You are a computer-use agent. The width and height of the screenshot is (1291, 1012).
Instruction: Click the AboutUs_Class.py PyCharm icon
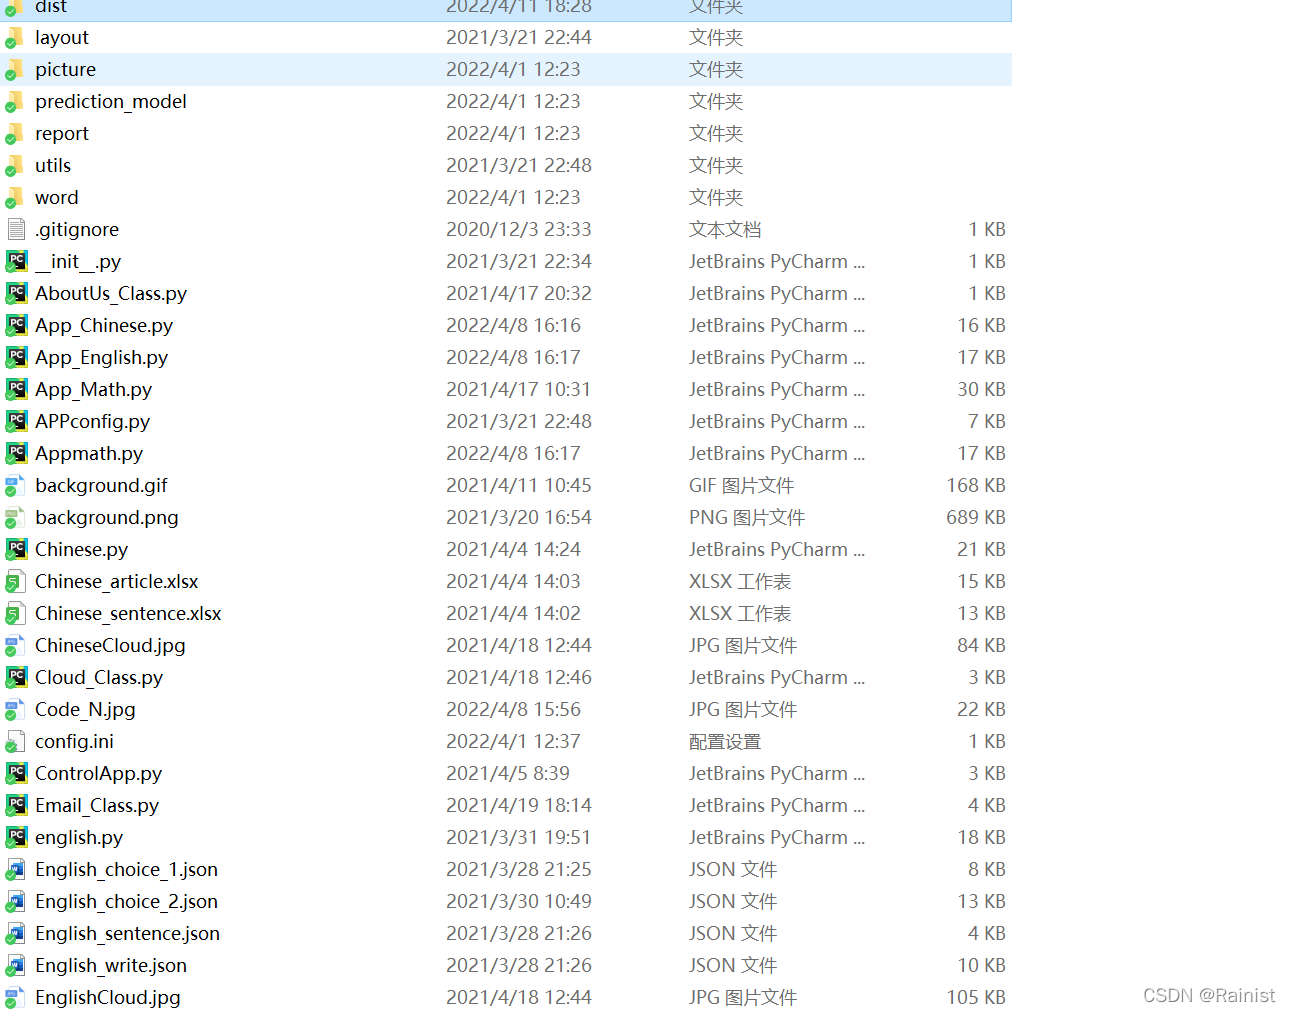(x=15, y=294)
